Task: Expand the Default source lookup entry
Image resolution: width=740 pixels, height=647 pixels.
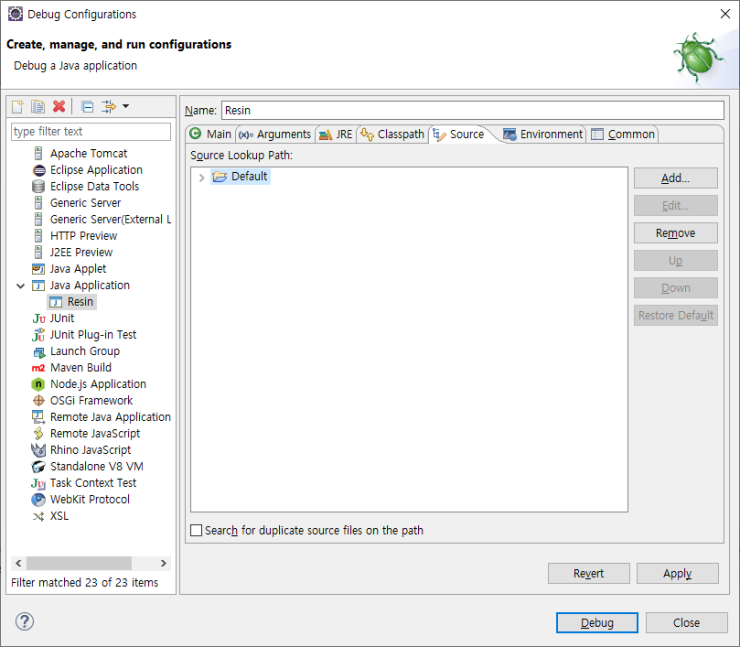Action: pos(201,177)
